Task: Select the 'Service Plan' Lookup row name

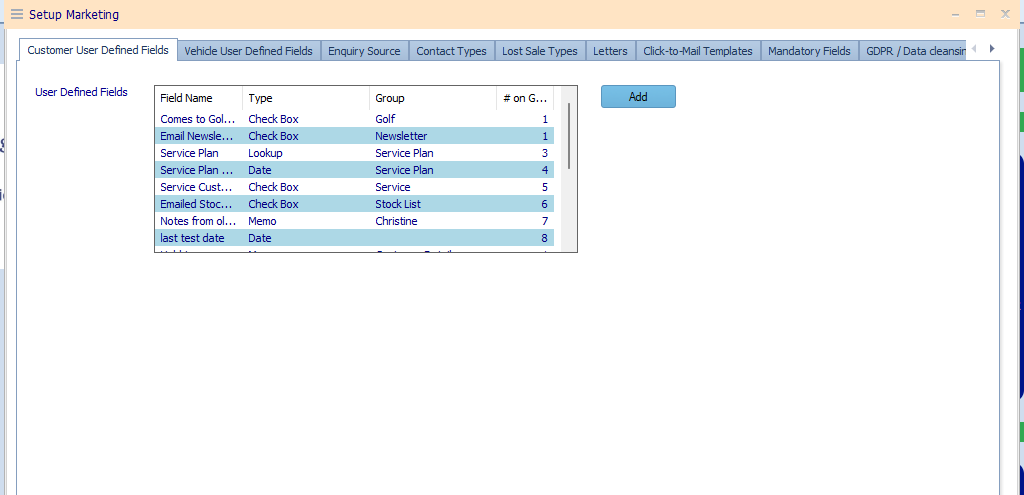Action: pos(189,153)
